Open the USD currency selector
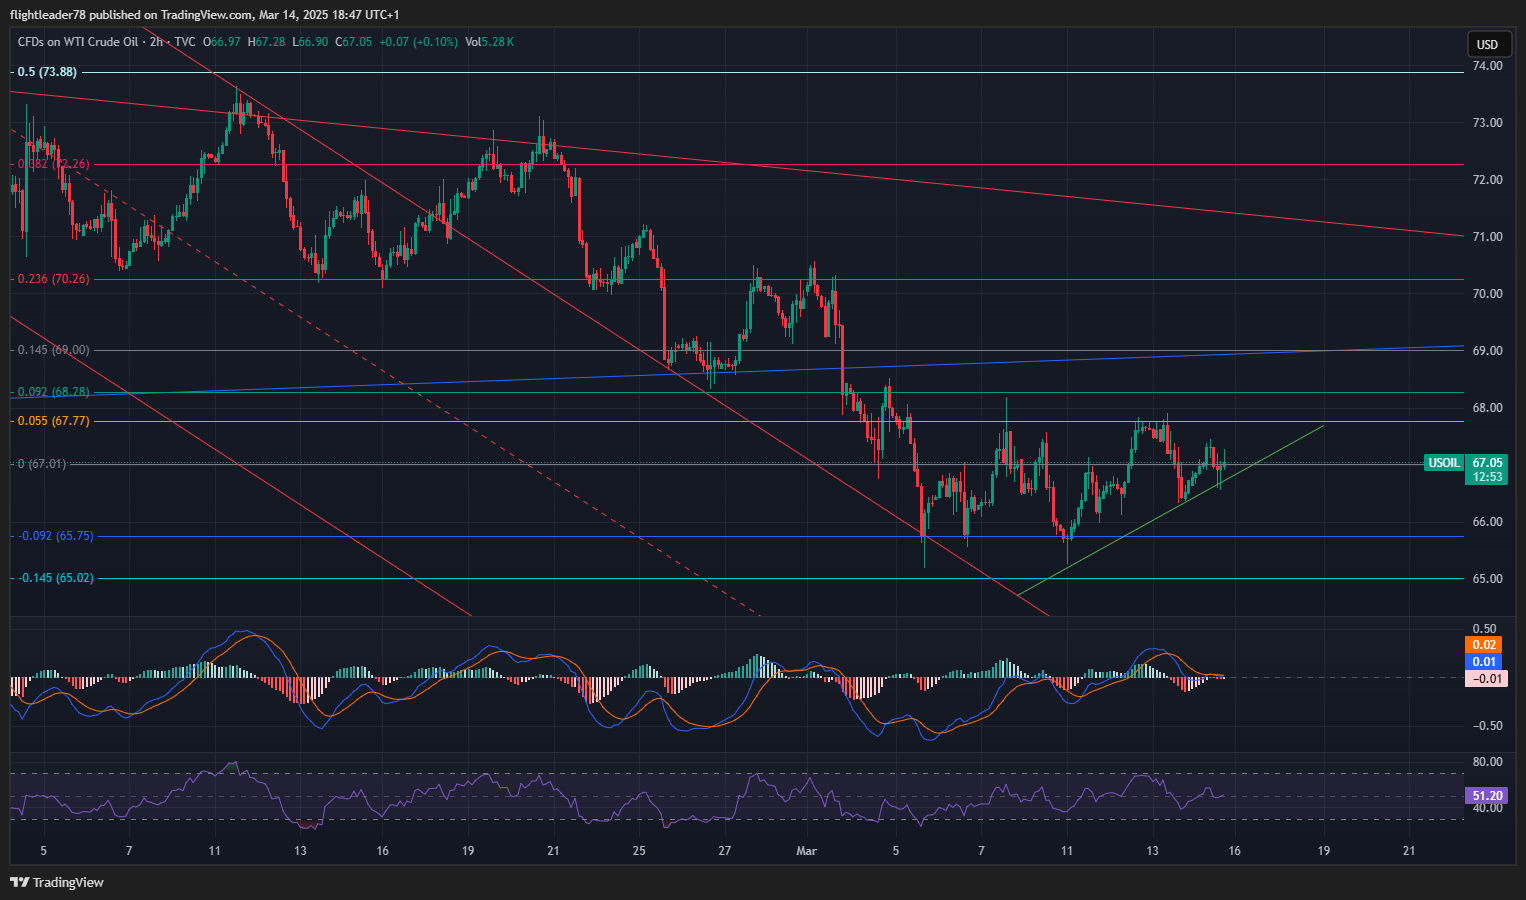Viewport: 1526px width, 900px height. tap(1488, 44)
